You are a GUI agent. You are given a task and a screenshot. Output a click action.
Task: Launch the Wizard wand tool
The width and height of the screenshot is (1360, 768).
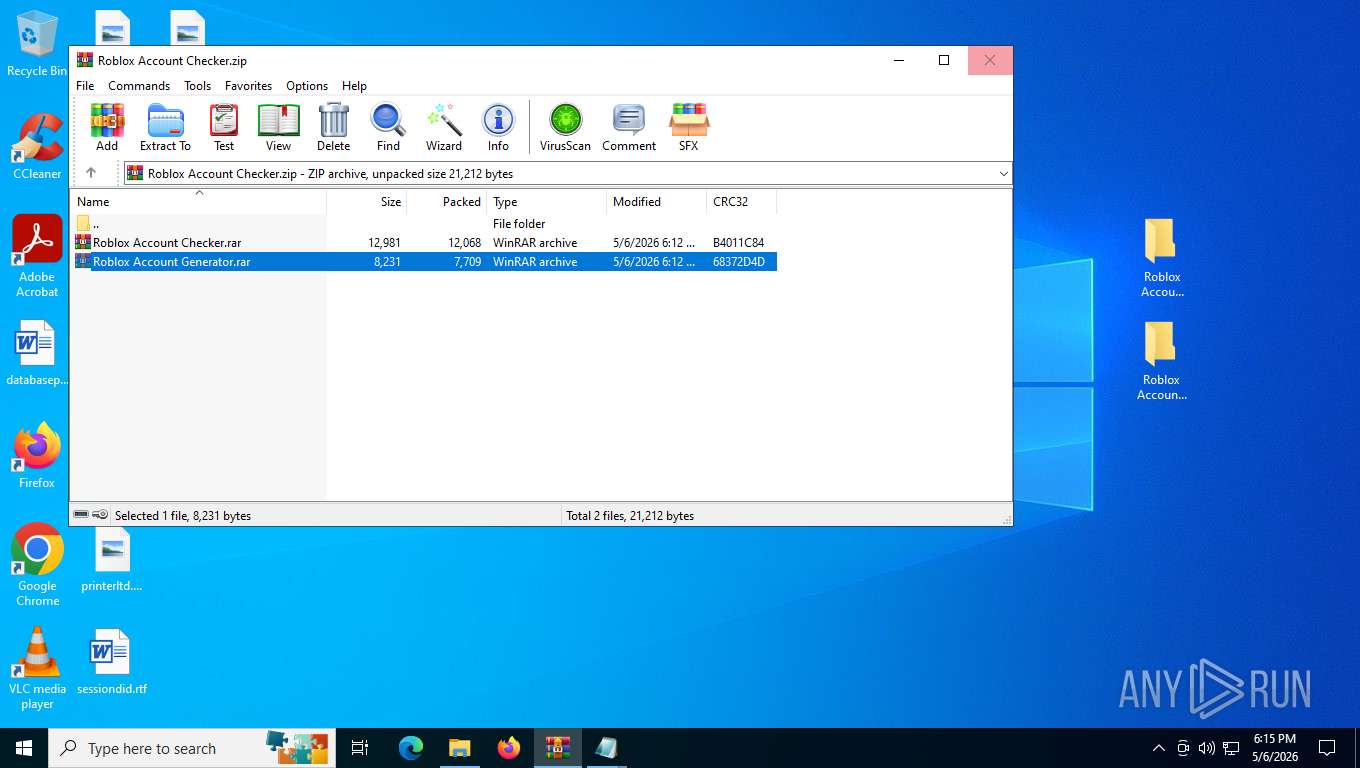click(x=444, y=127)
